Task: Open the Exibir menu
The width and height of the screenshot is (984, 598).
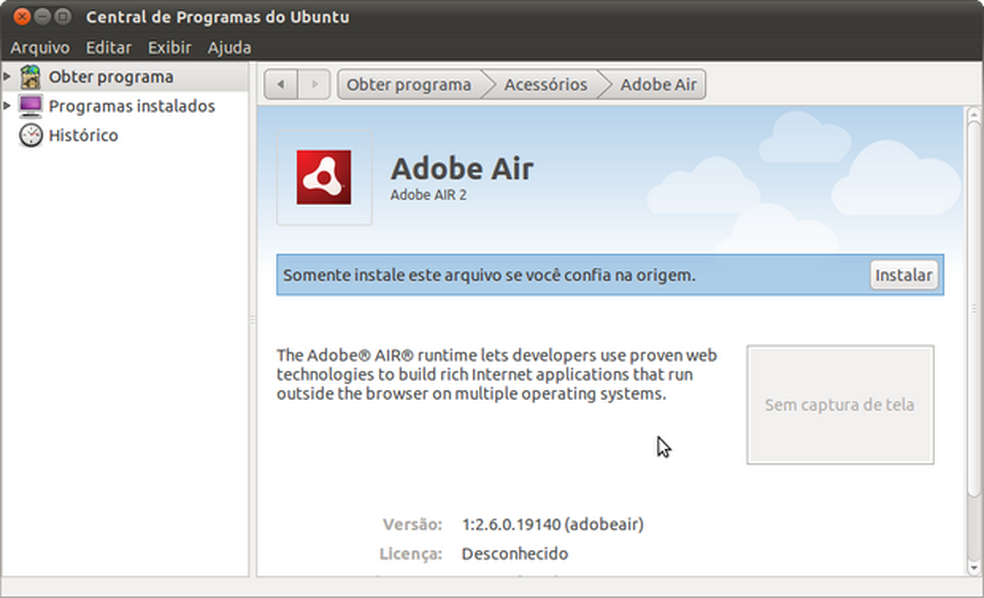Action: (x=169, y=47)
